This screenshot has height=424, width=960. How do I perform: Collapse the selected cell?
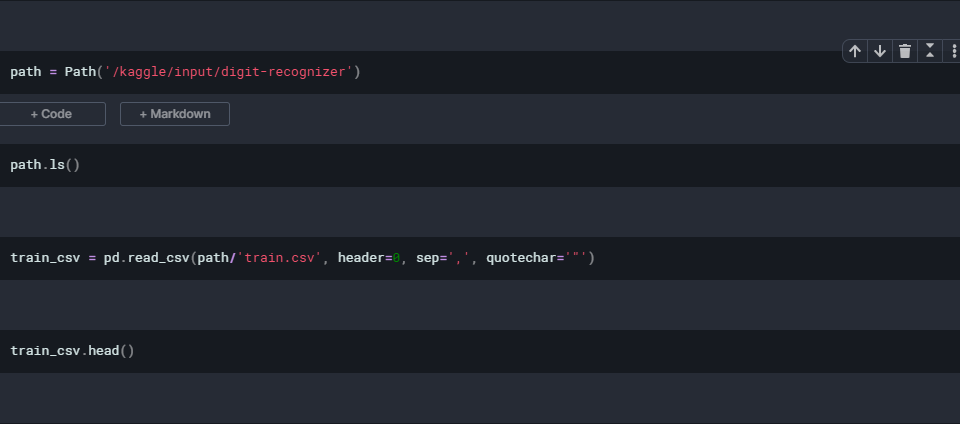[930, 51]
